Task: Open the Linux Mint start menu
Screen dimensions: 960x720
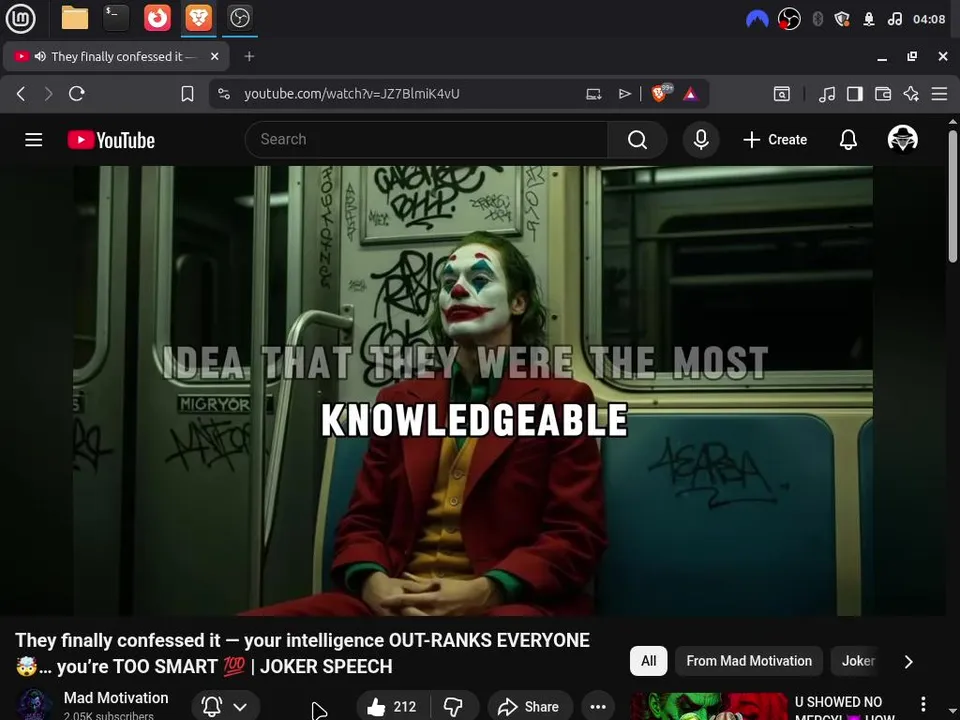Action: tap(20, 18)
